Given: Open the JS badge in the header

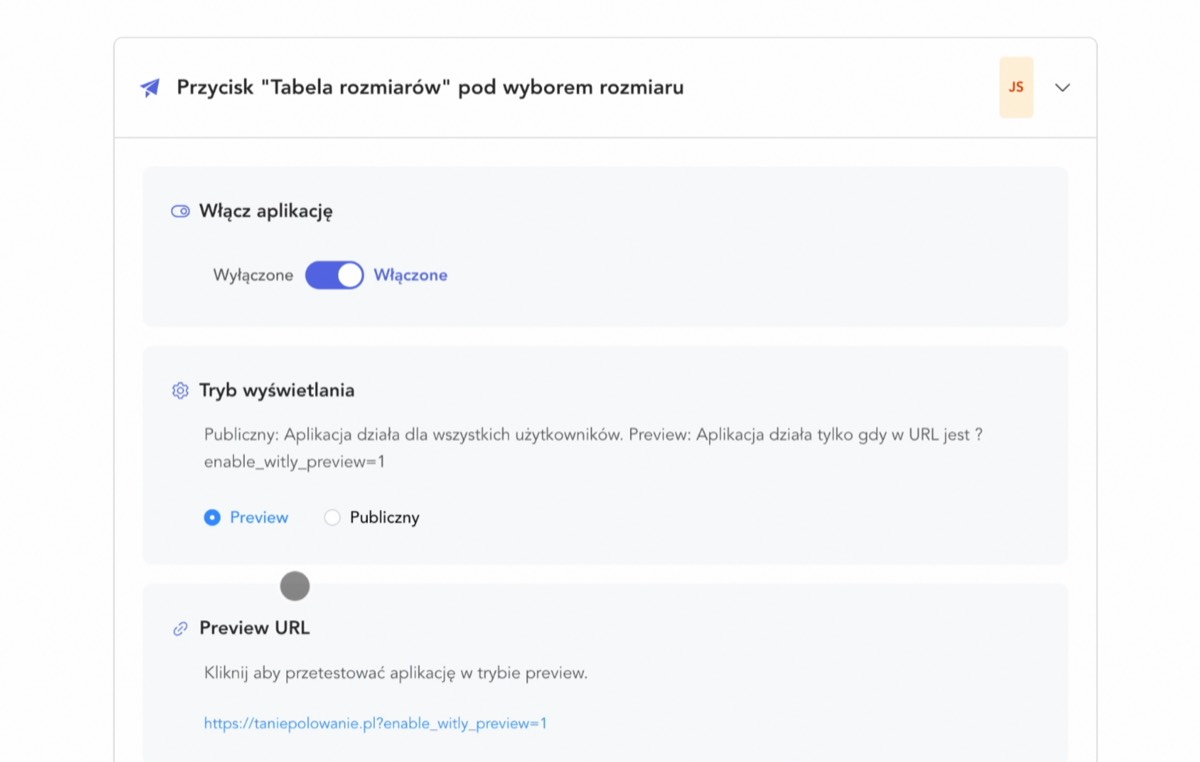Looking at the screenshot, I should 1016,87.
